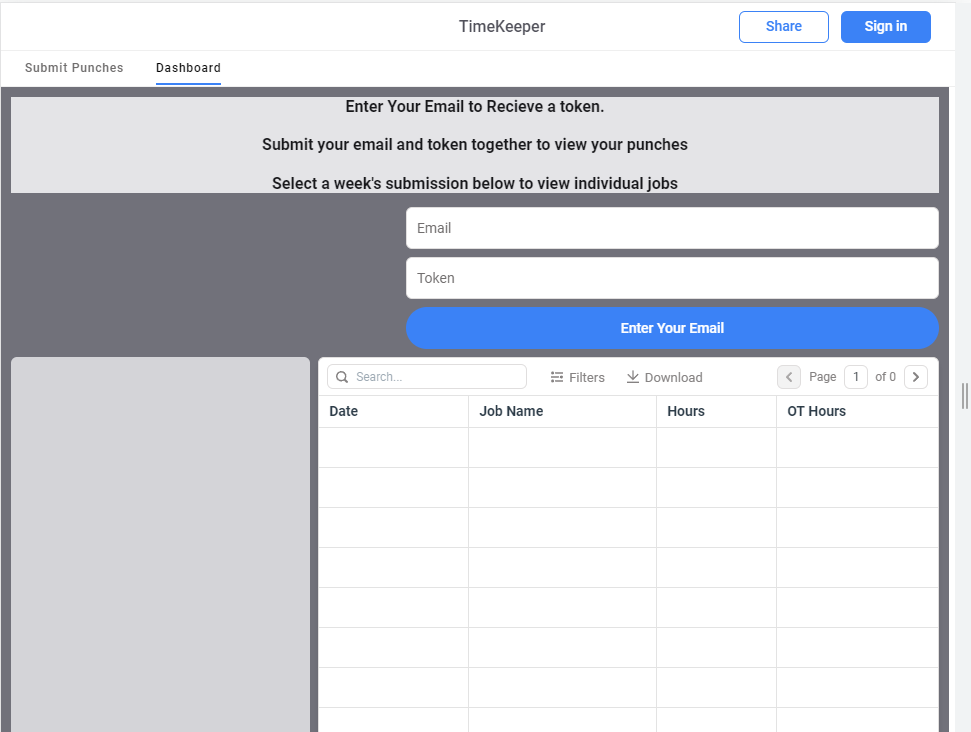Click the table Search box
This screenshot has width=971, height=732.
pyautogui.click(x=437, y=377)
